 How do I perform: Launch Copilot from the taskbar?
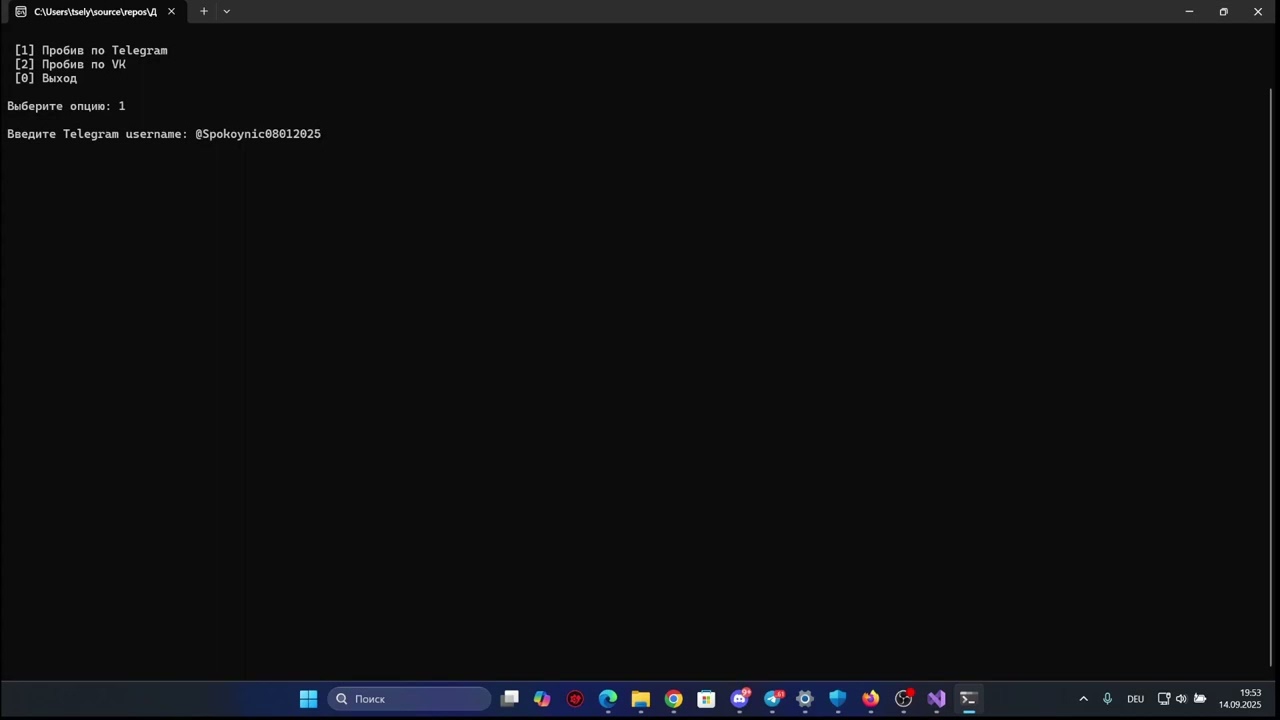point(542,699)
